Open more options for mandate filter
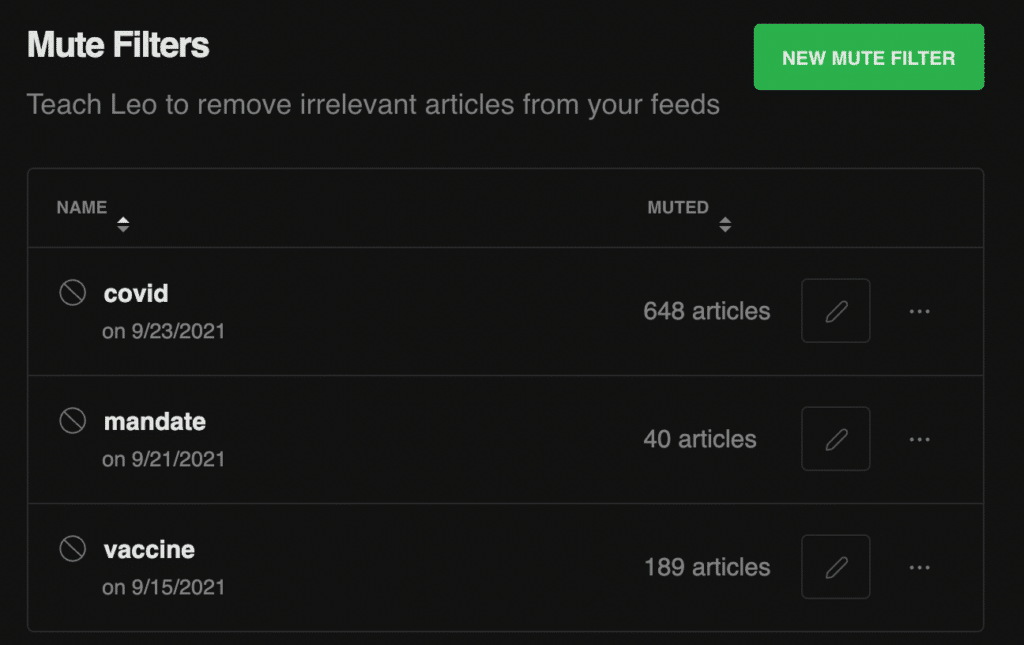The image size is (1024, 645). [920, 439]
